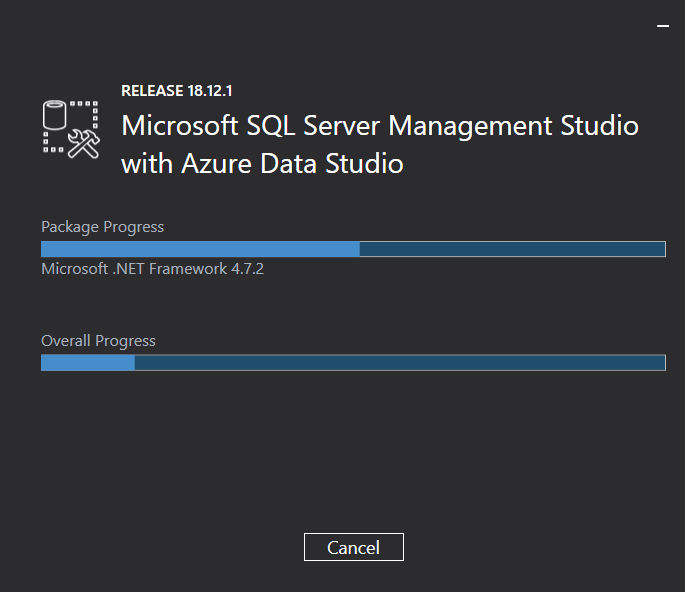Click the 'with Azure Data Studio' heading
Screen dimensions: 685x592
[262, 163]
